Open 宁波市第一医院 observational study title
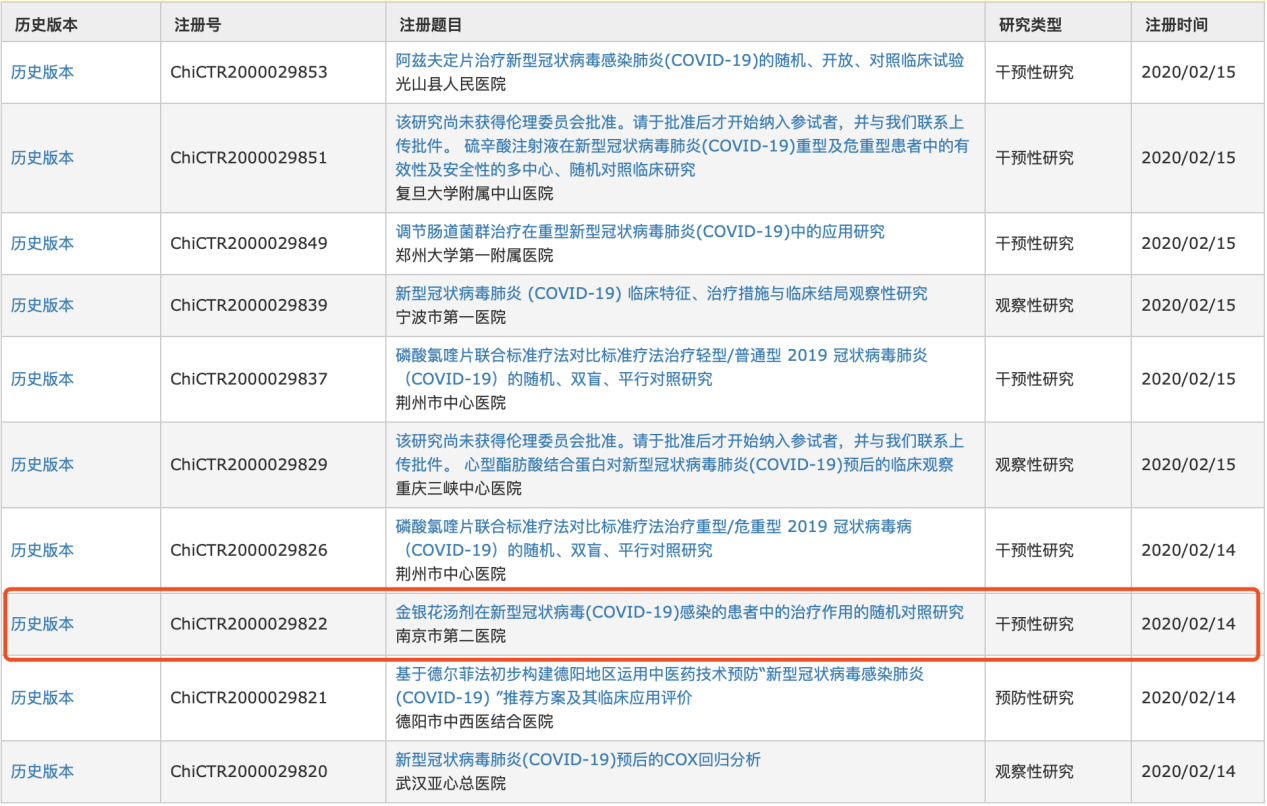1267x806 pixels. point(661,294)
